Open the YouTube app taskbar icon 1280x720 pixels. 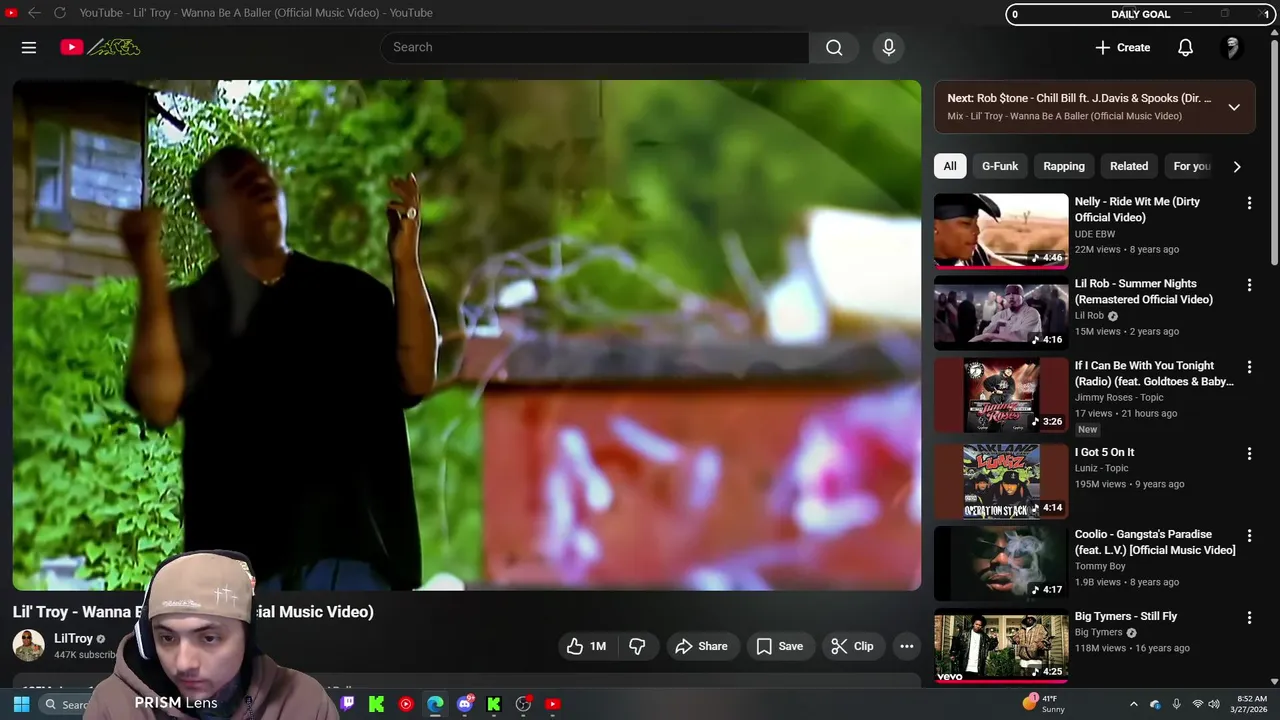point(553,704)
